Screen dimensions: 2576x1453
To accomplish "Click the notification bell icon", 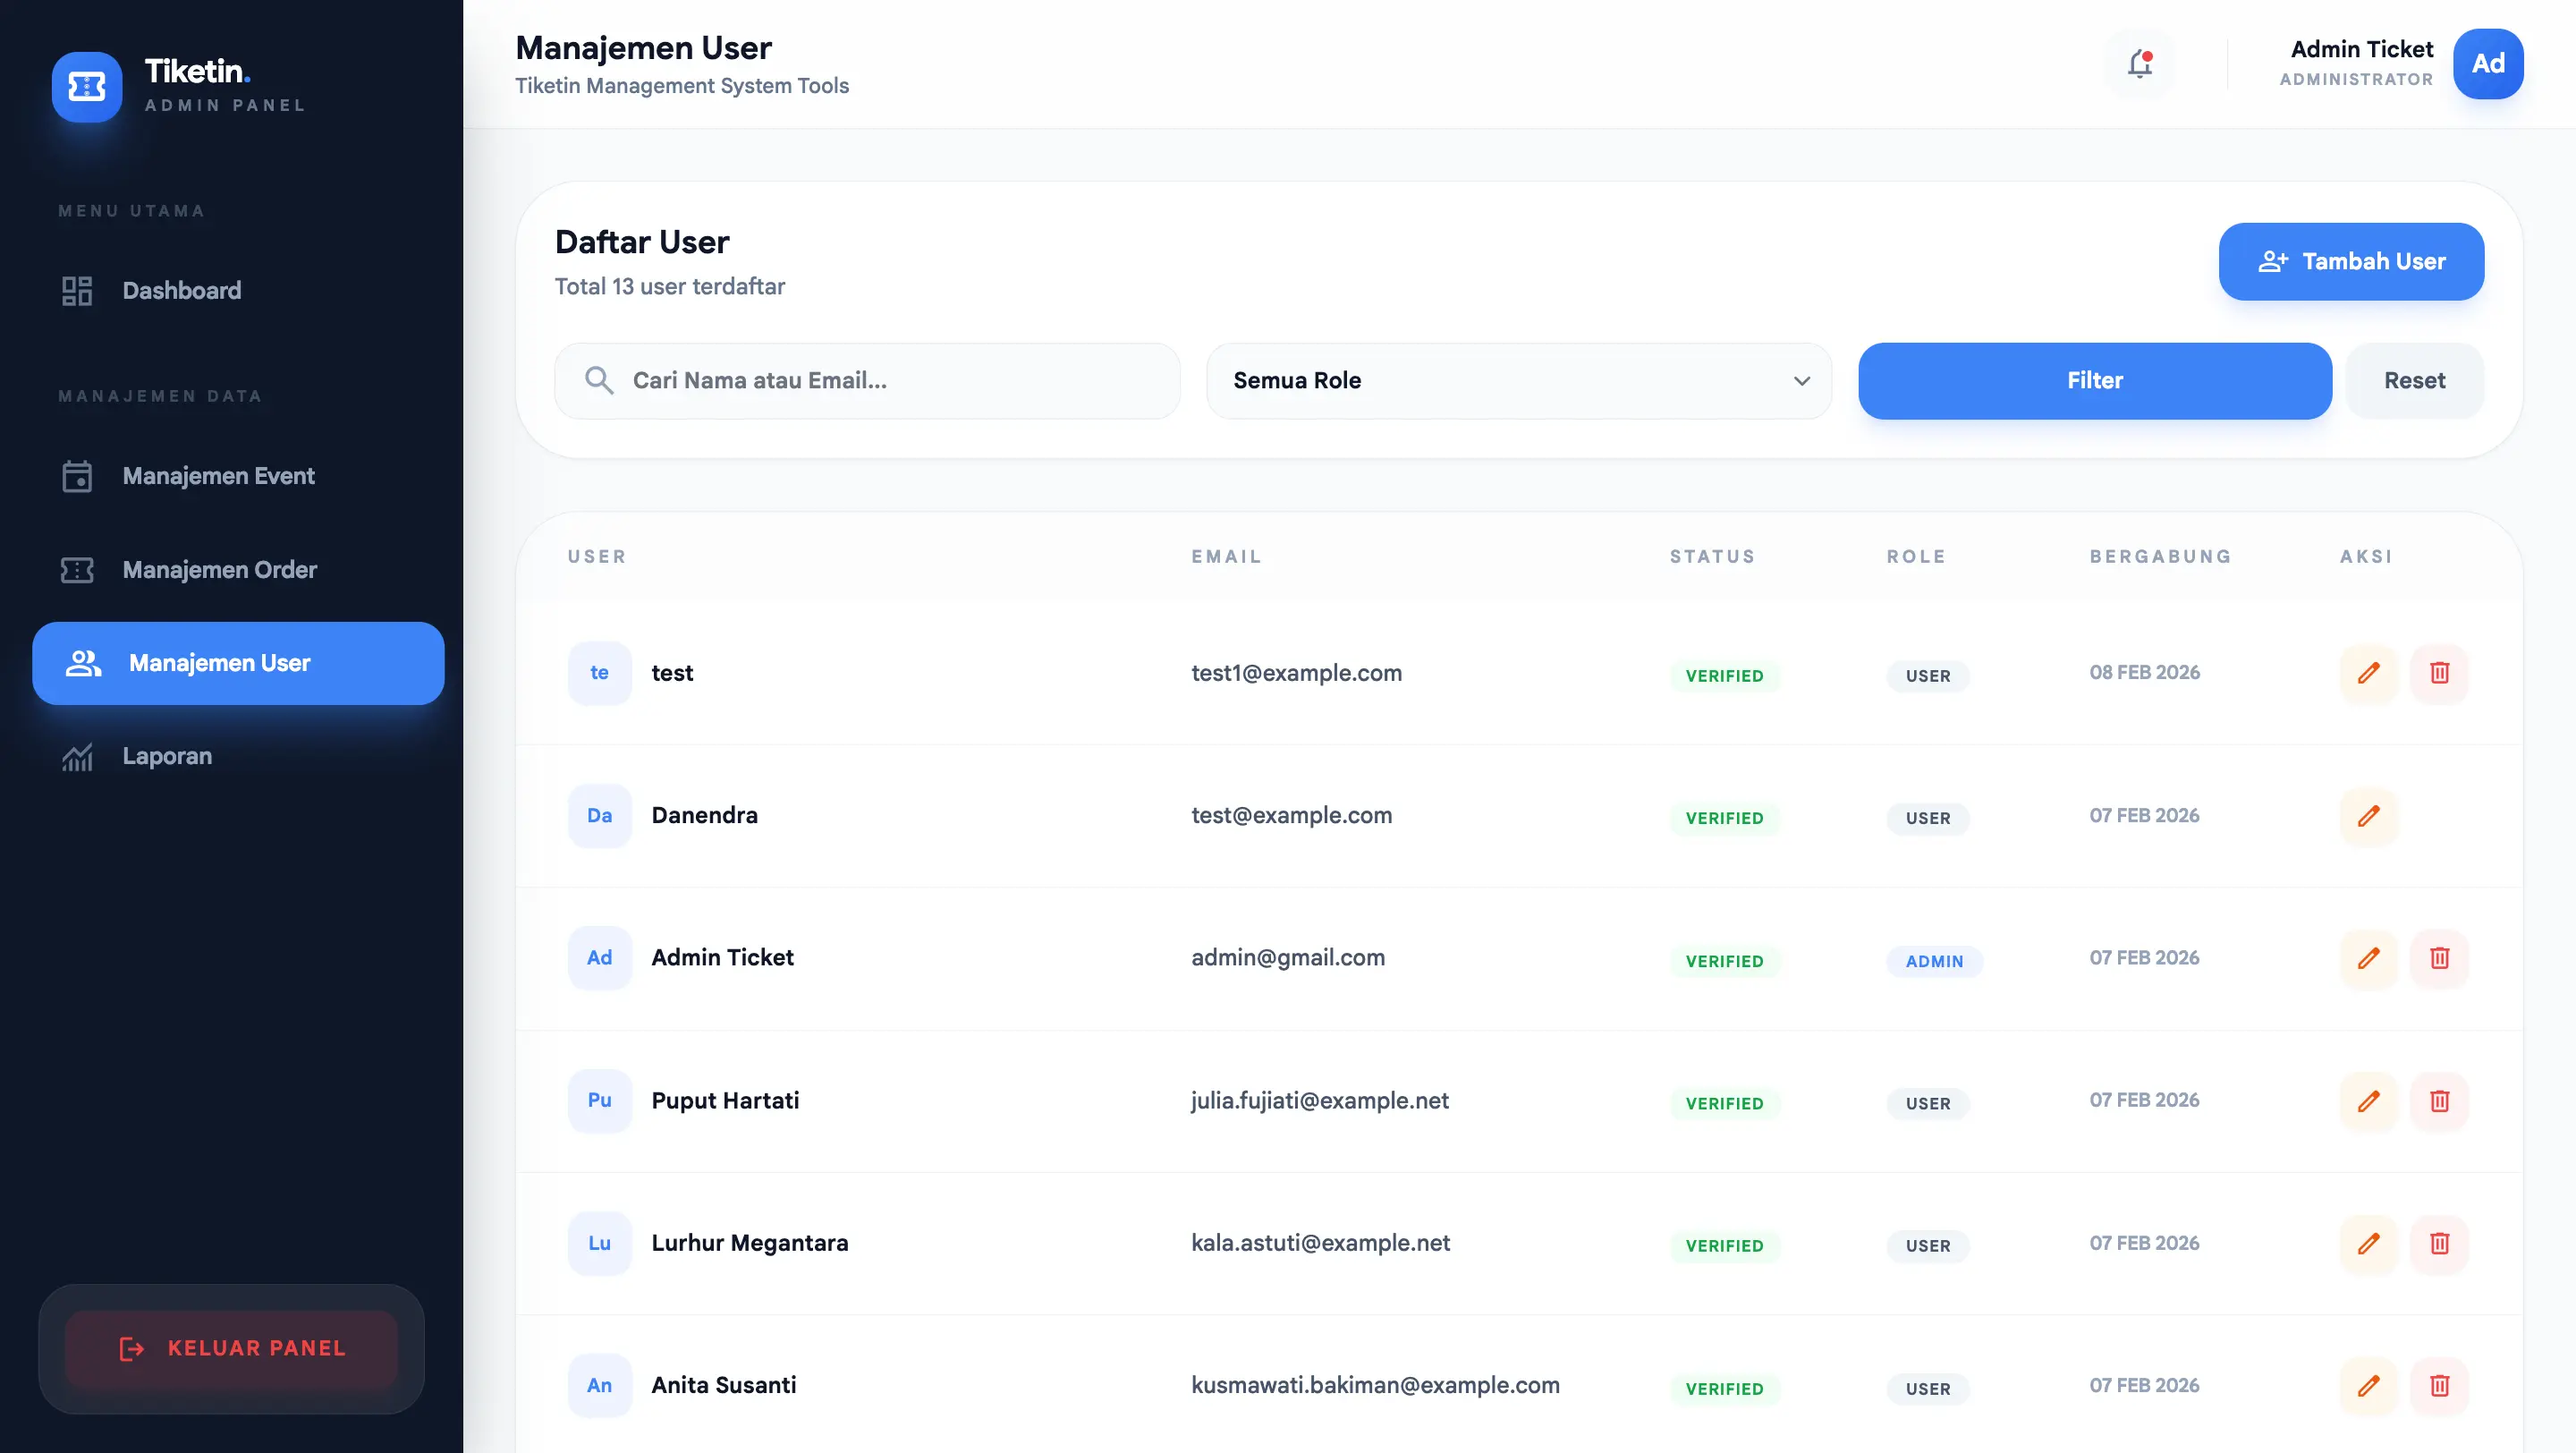I will (2139, 64).
